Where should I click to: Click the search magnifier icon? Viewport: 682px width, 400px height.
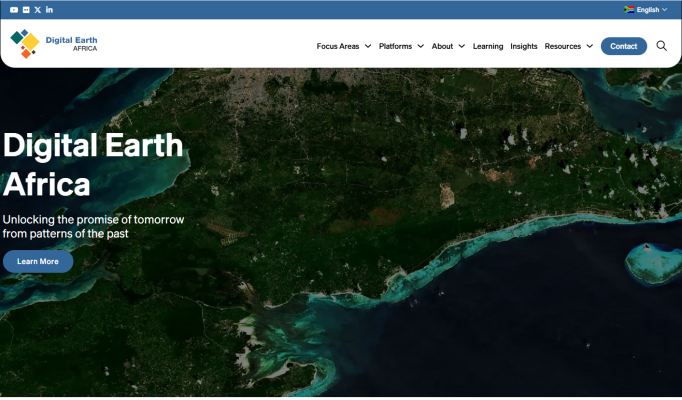pyautogui.click(x=662, y=46)
